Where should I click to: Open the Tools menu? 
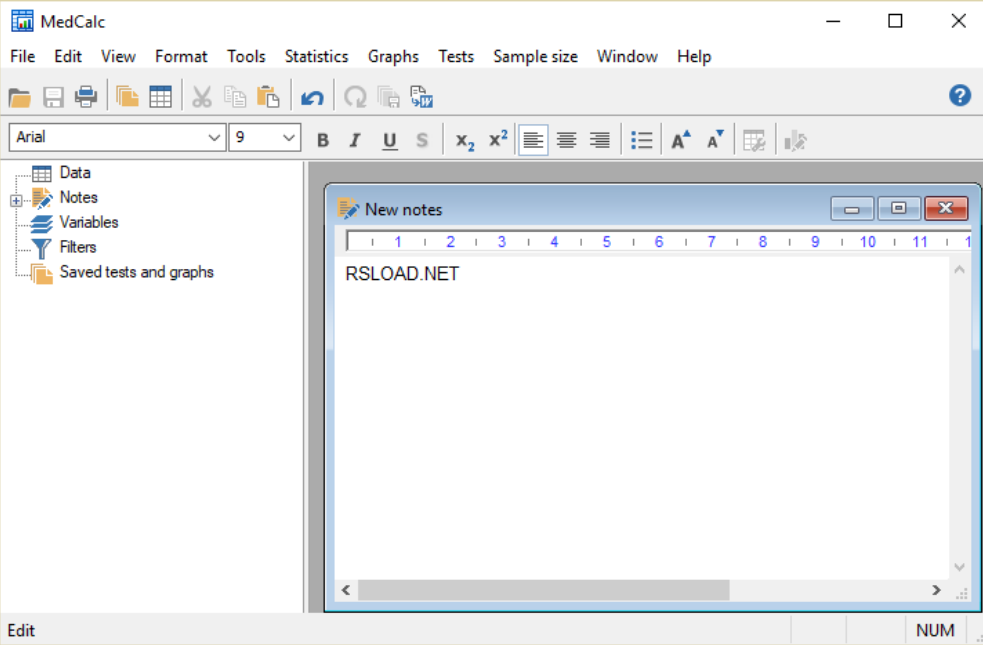(246, 56)
